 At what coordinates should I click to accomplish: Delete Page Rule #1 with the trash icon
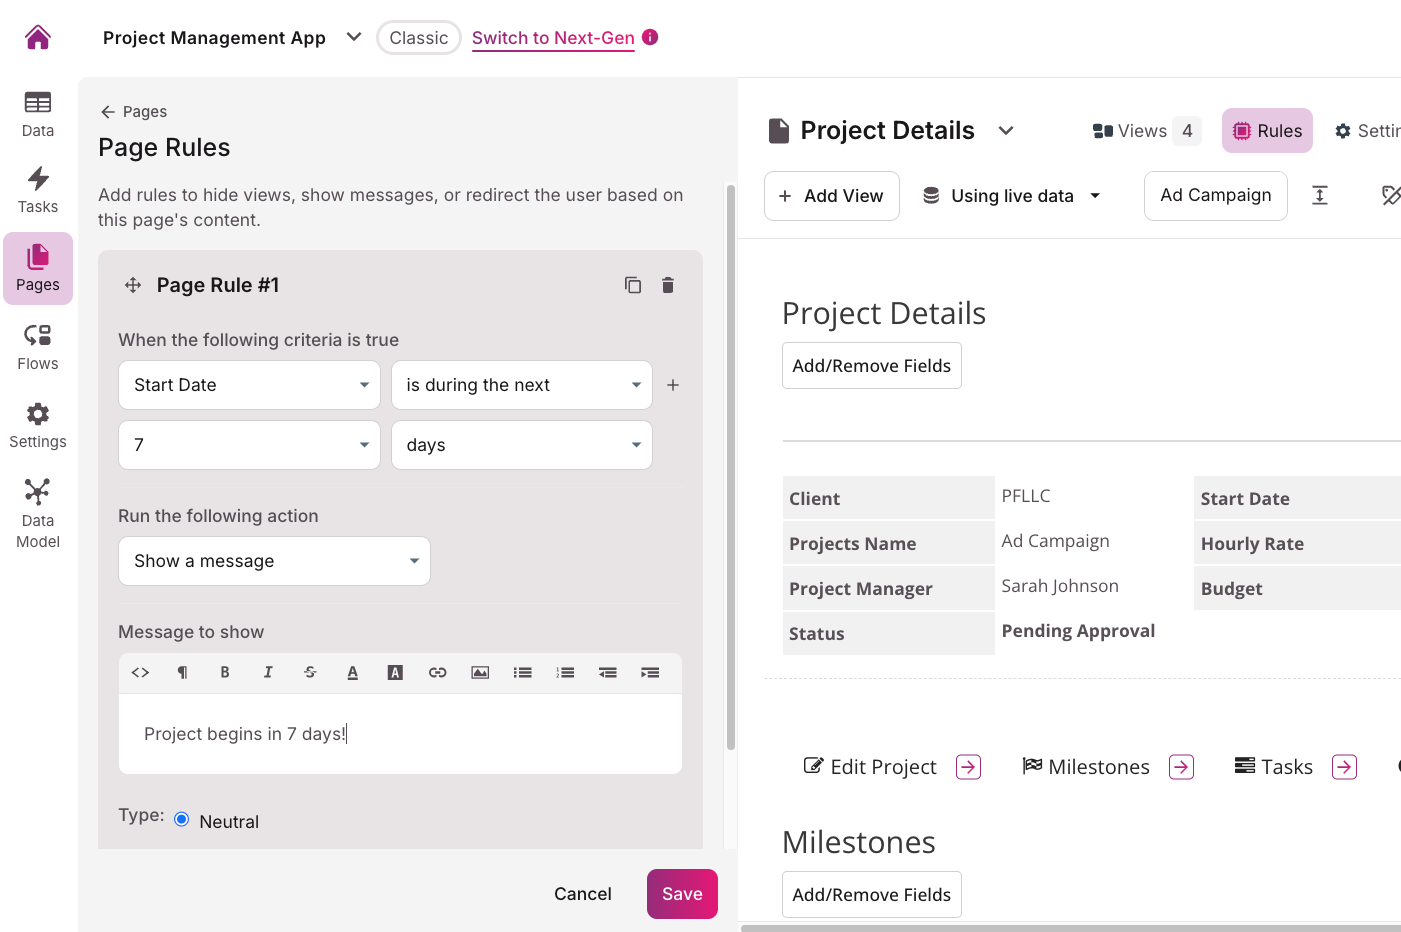click(668, 285)
